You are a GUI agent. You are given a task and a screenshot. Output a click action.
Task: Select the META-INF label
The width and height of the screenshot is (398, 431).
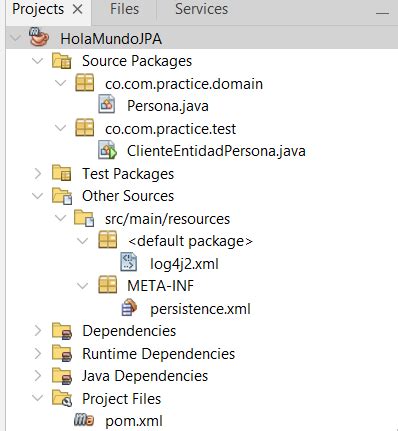click(x=160, y=286)
